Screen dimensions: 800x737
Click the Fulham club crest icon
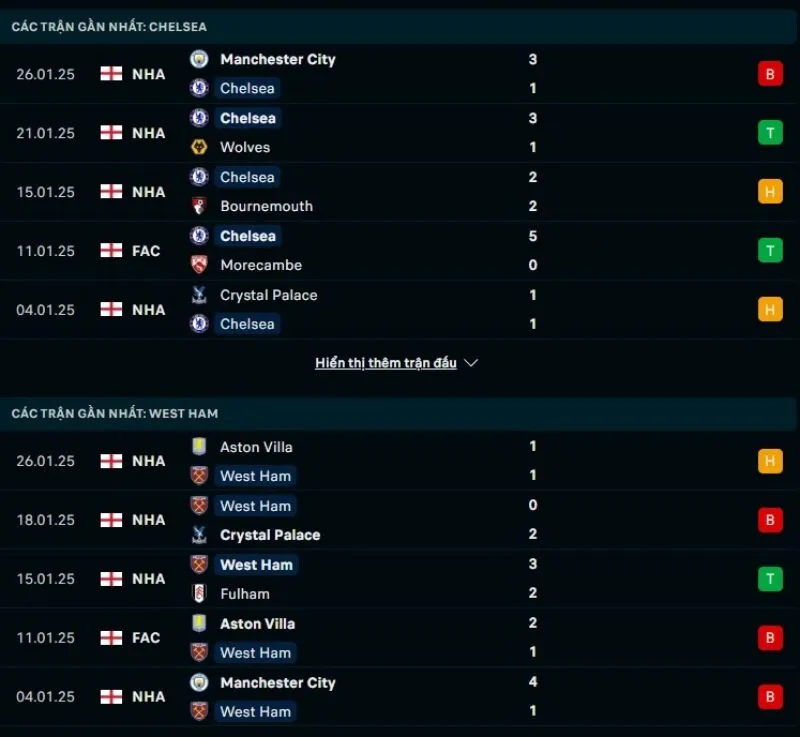(x=199, y=593)
